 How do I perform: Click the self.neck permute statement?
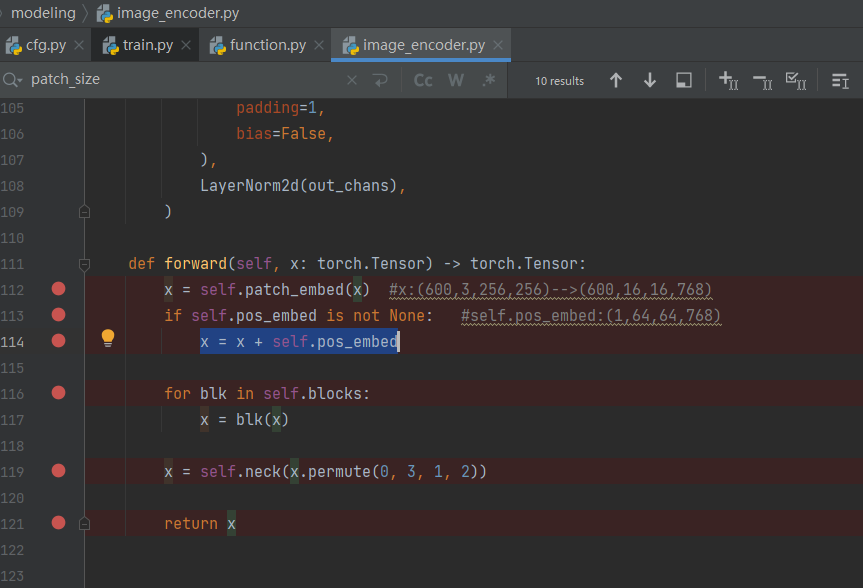325,472
